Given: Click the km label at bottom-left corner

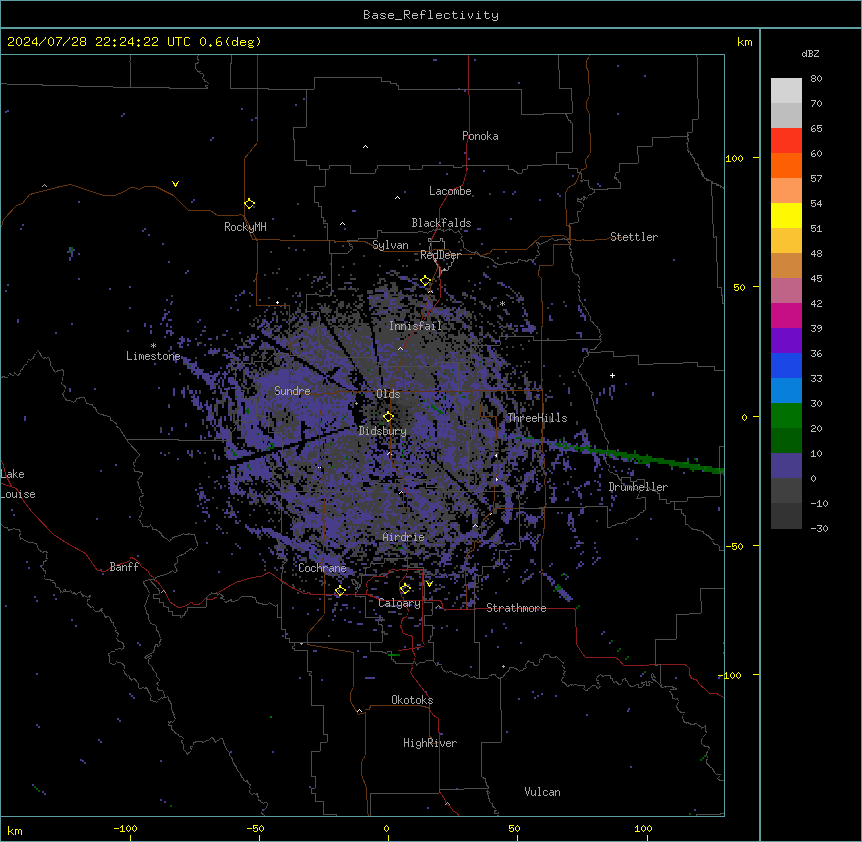Looking at the screenshot, I should pyautogui.click(x=14, y=830).
